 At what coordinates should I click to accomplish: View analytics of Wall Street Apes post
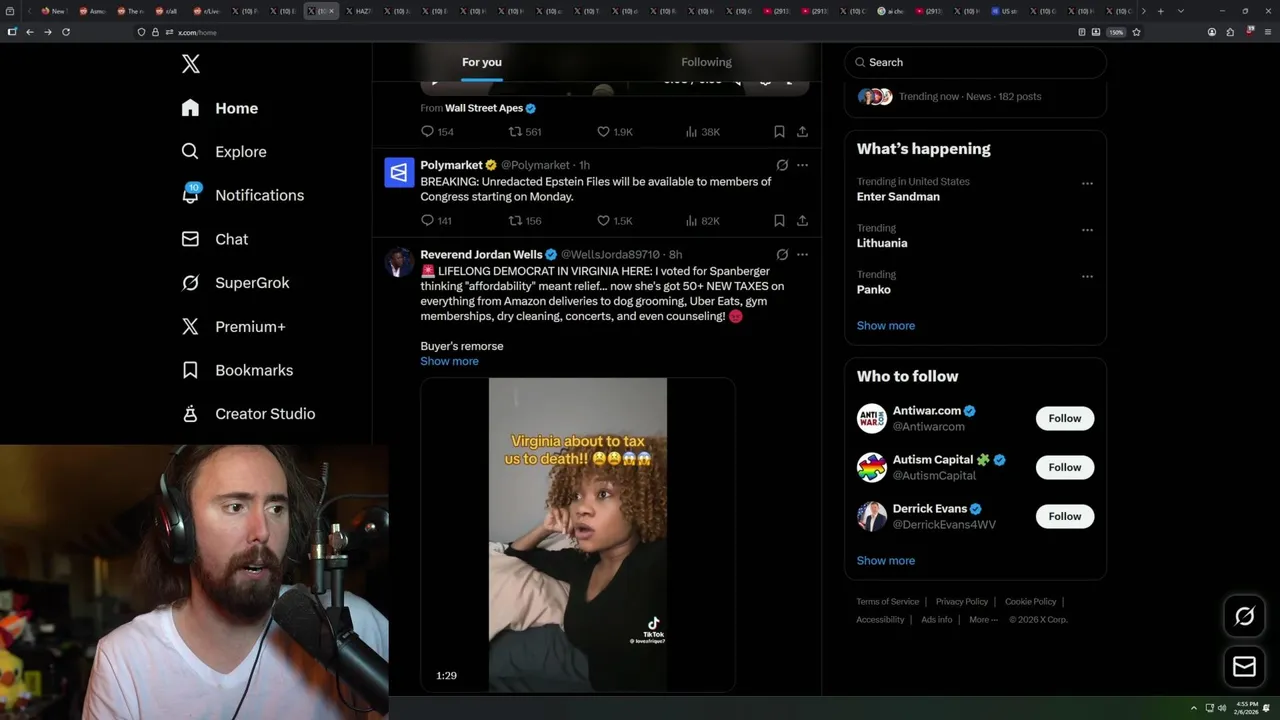tap(702, 132)
